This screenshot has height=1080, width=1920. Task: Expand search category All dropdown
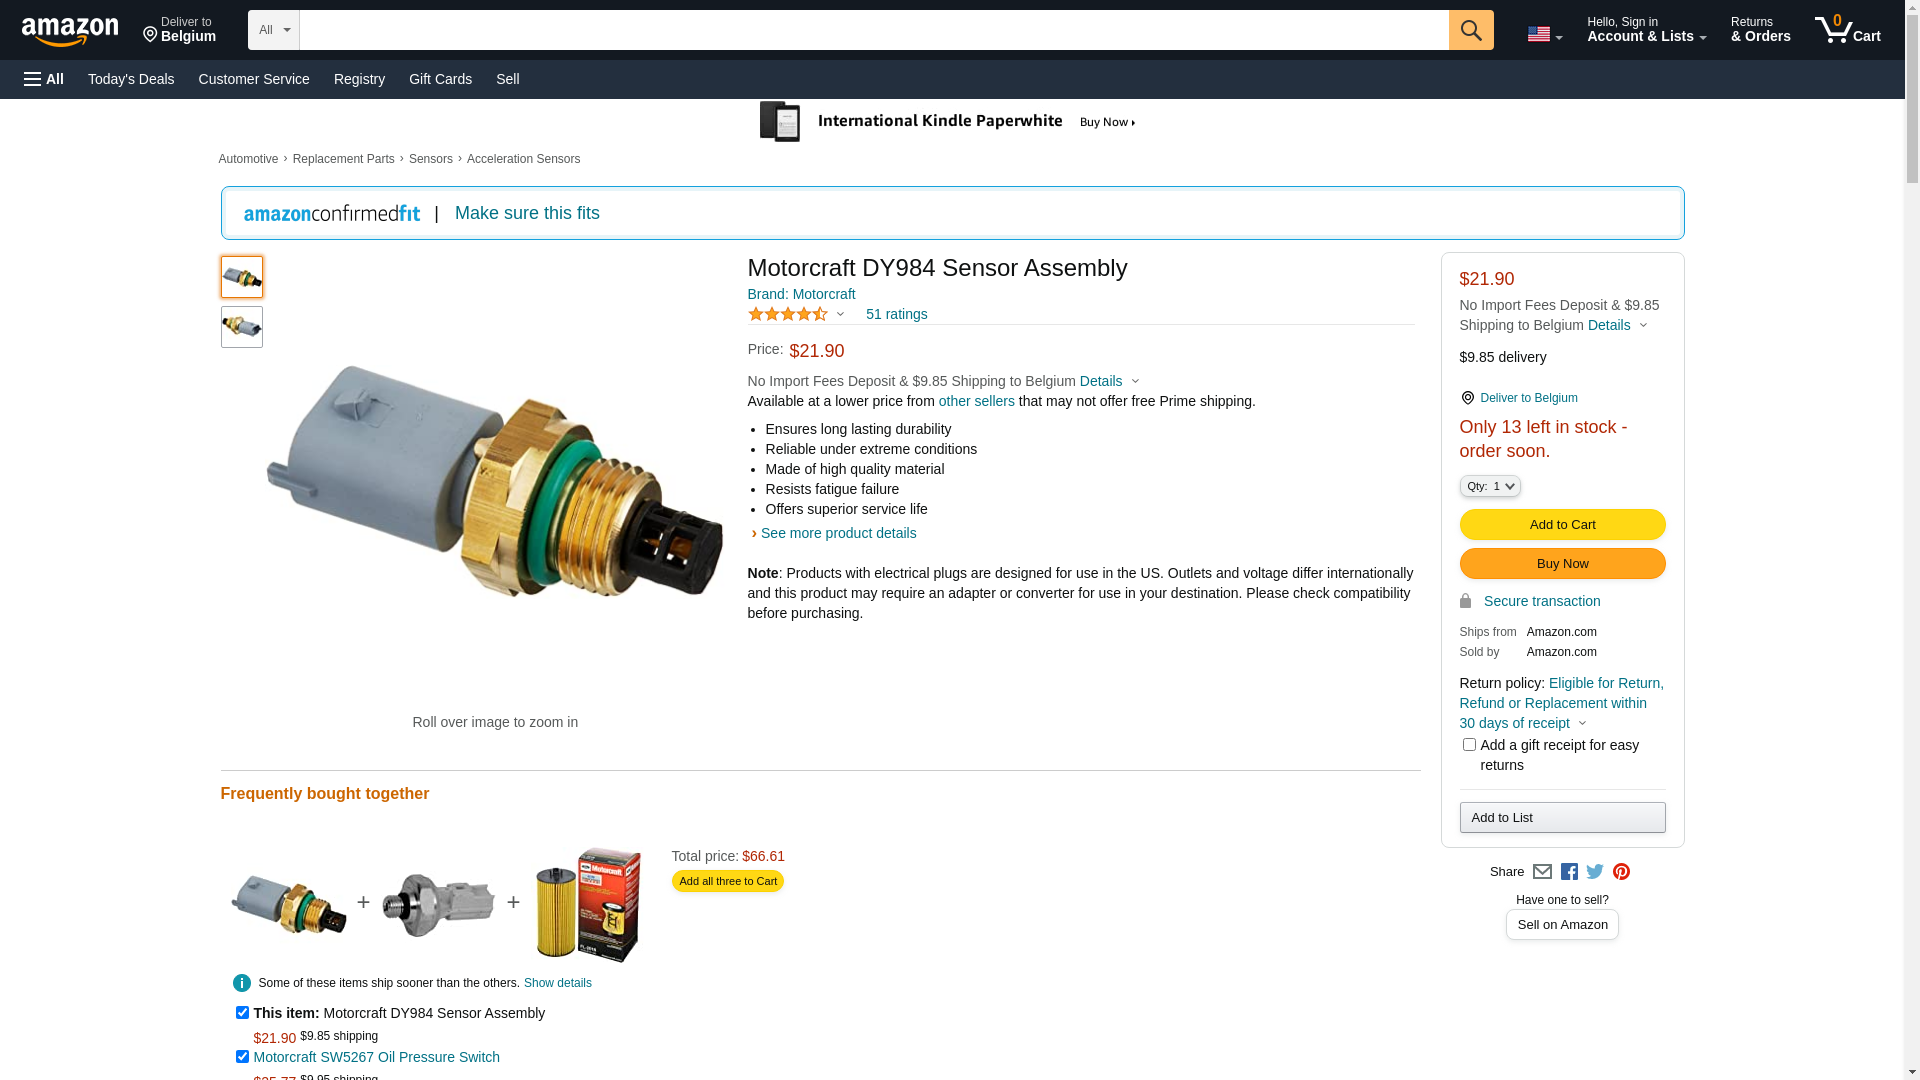(x=273, y=30)
